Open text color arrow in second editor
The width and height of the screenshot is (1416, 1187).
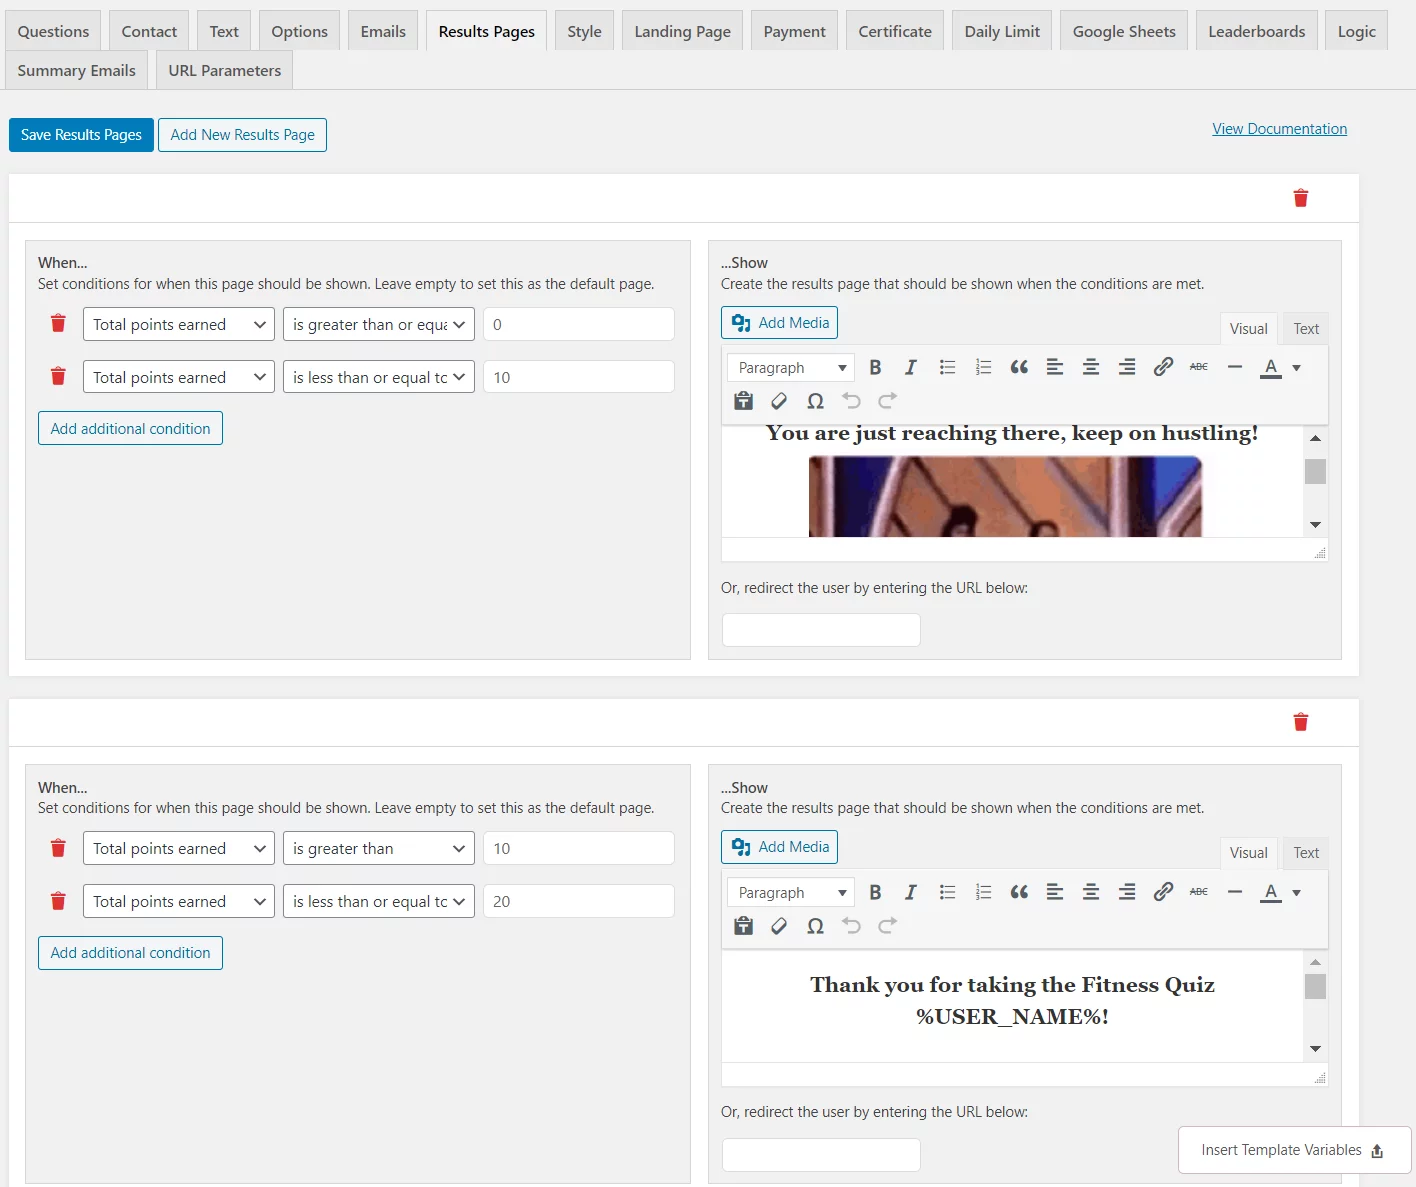click(1296, 892)
